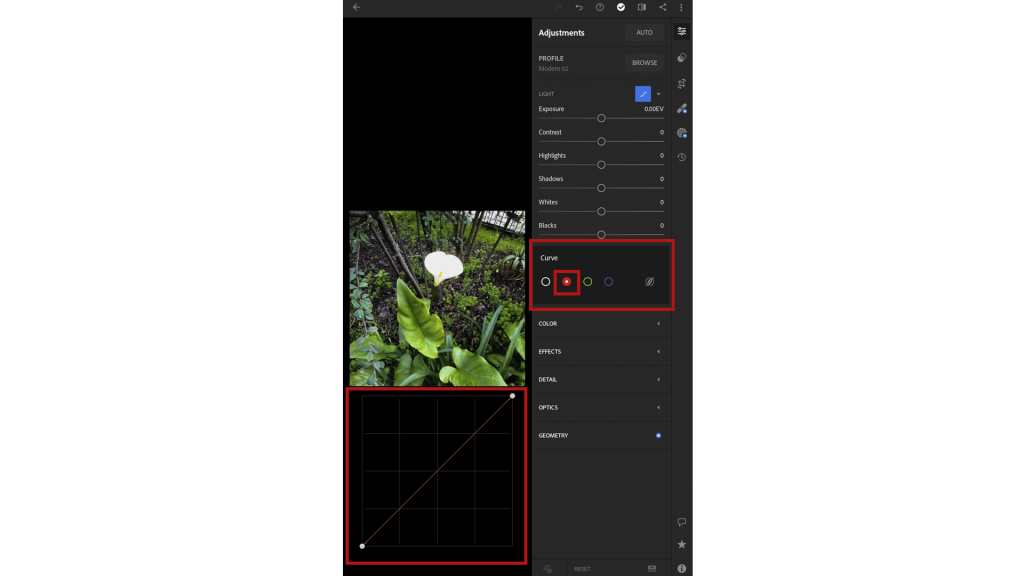Screen dimensions: 1024x576
Task: Click the "Adjustments" panel title
Action: [x=562, y=33]
